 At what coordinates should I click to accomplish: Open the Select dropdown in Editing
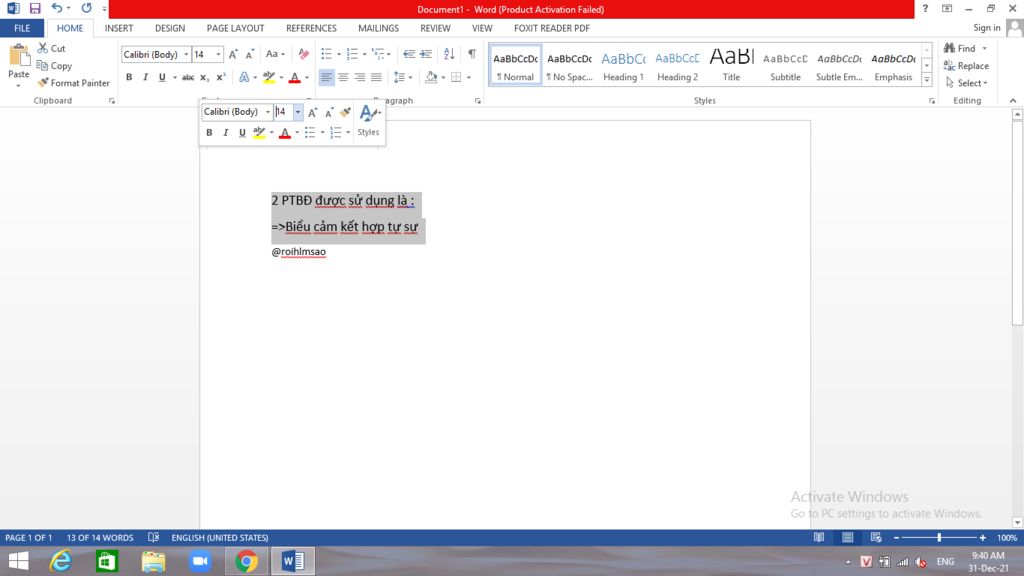967,83
